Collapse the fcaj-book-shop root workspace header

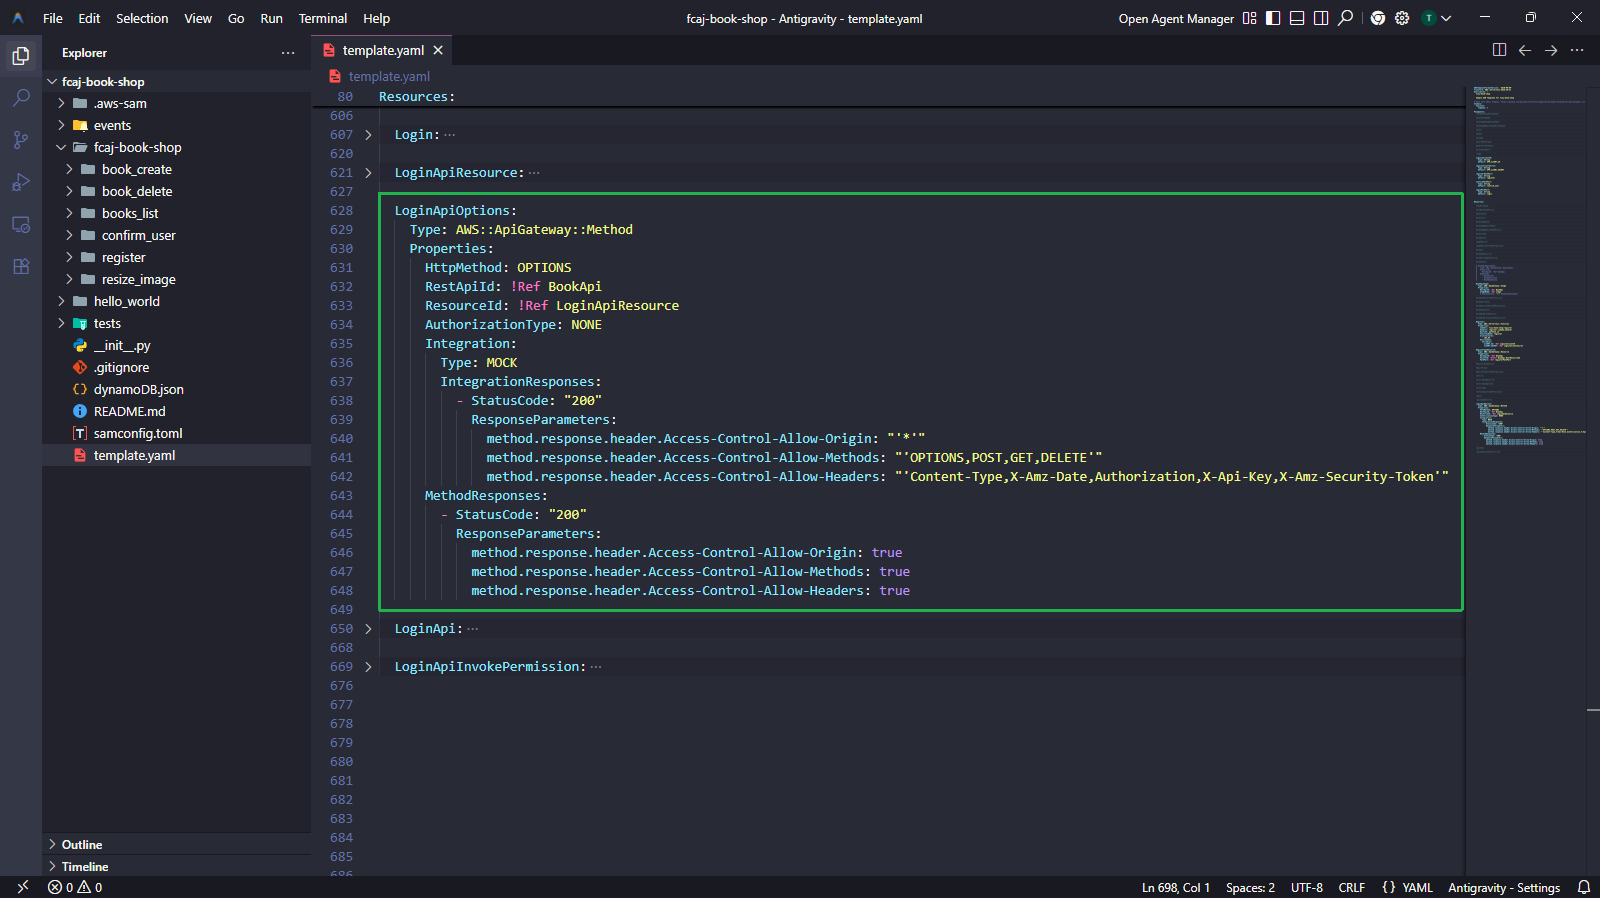(x=176, y=81)
